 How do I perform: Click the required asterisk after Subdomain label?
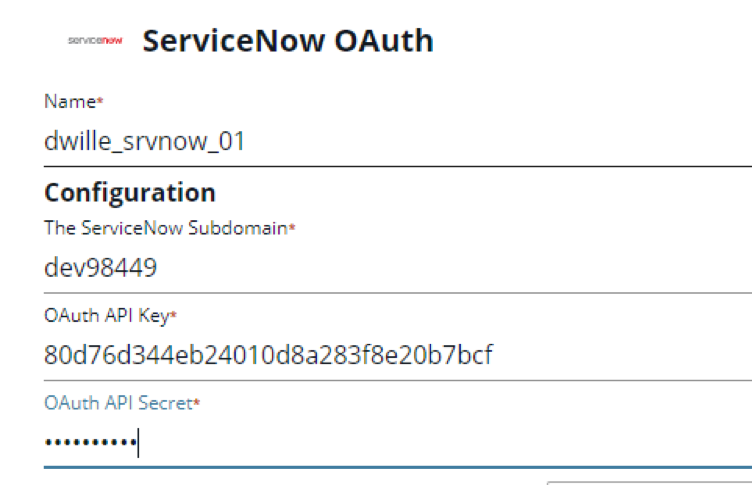click(292, 227)
